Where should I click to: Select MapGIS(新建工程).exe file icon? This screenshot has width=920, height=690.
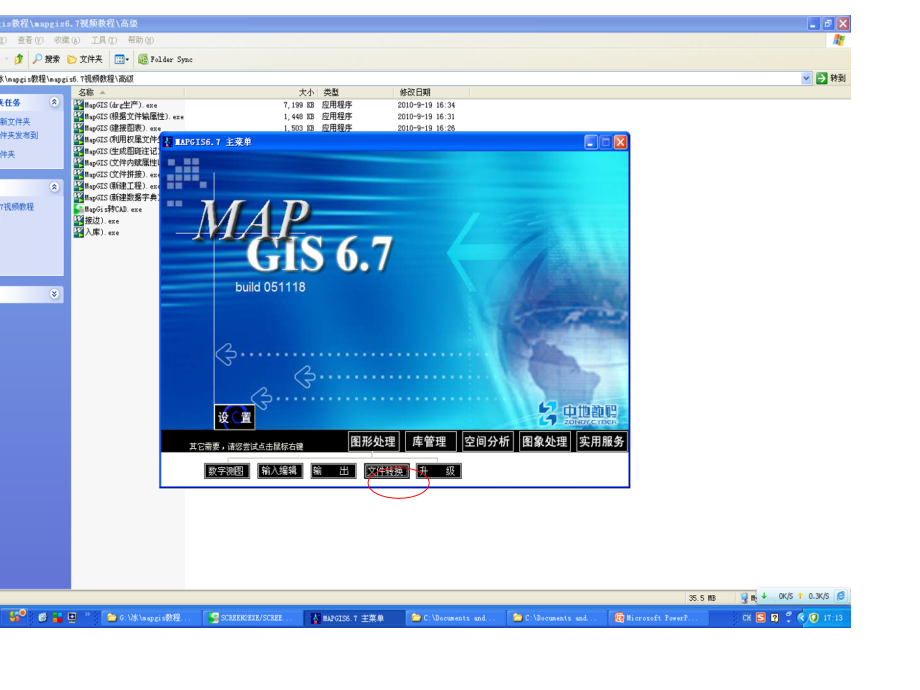[x=79, y=186]
